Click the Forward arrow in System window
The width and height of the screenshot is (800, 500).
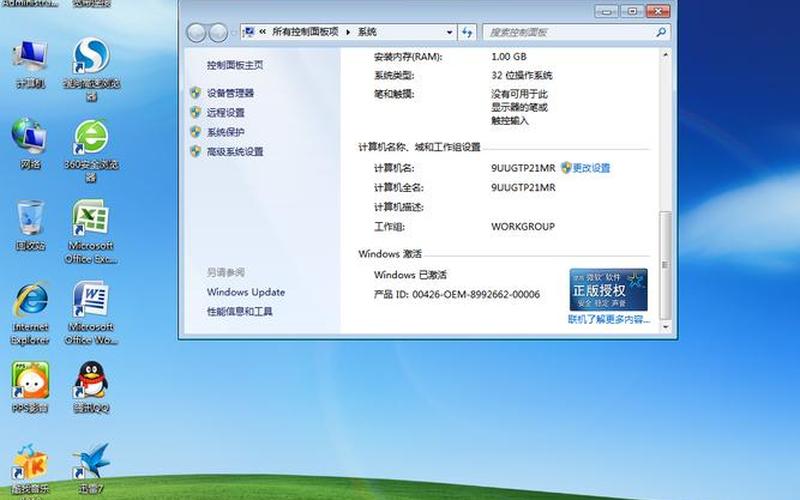click(x=218, y=33)
